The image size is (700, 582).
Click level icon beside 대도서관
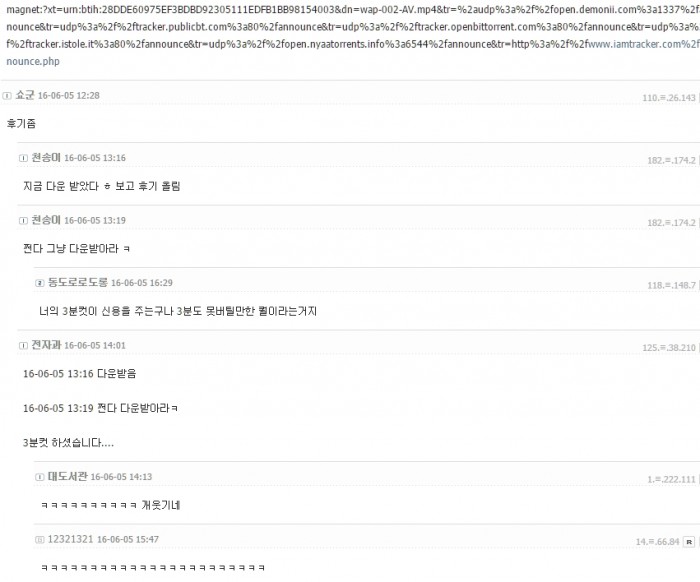[x=40, y=477]
